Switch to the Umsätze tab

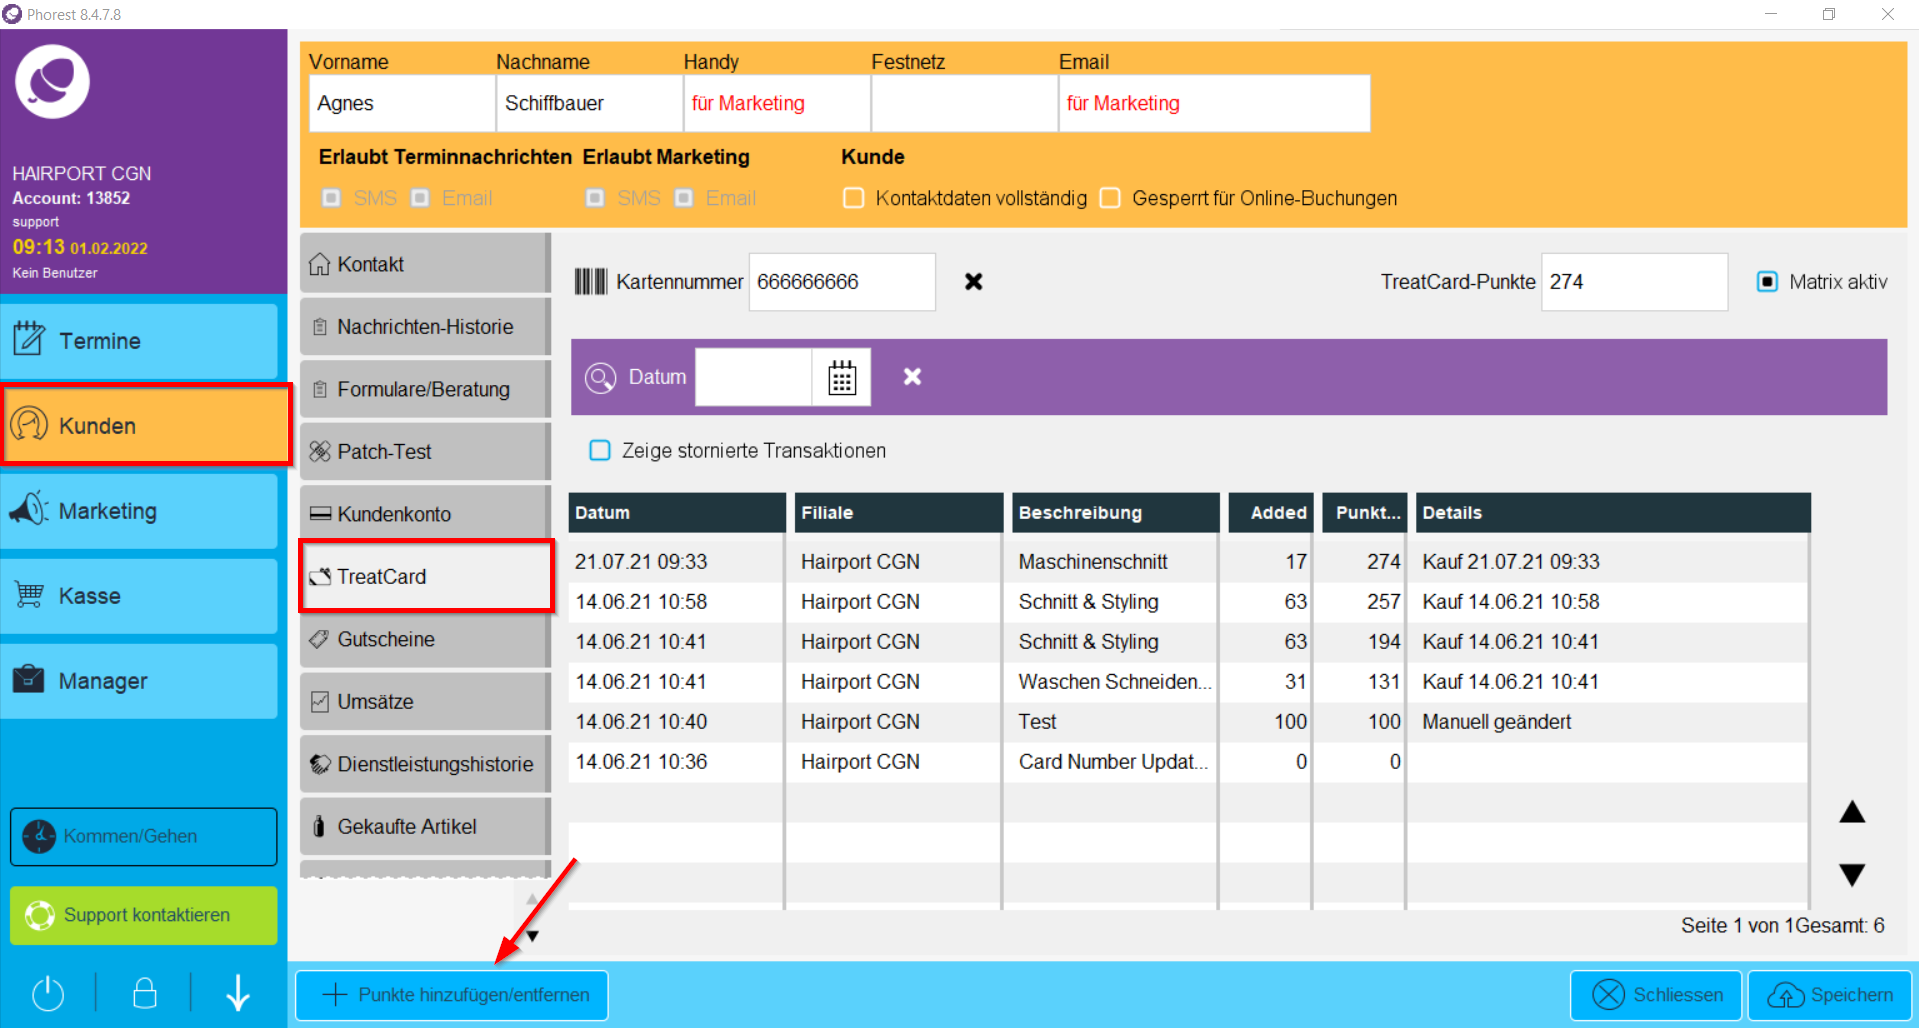[x=425, y=702]
